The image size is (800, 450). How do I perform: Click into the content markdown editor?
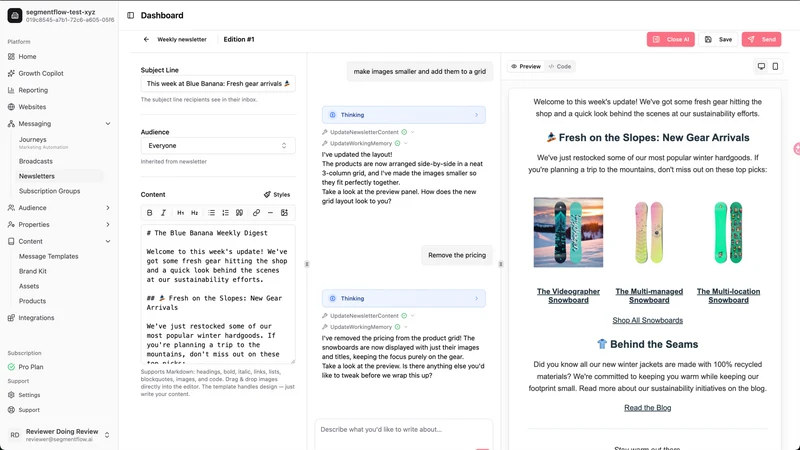218,294
